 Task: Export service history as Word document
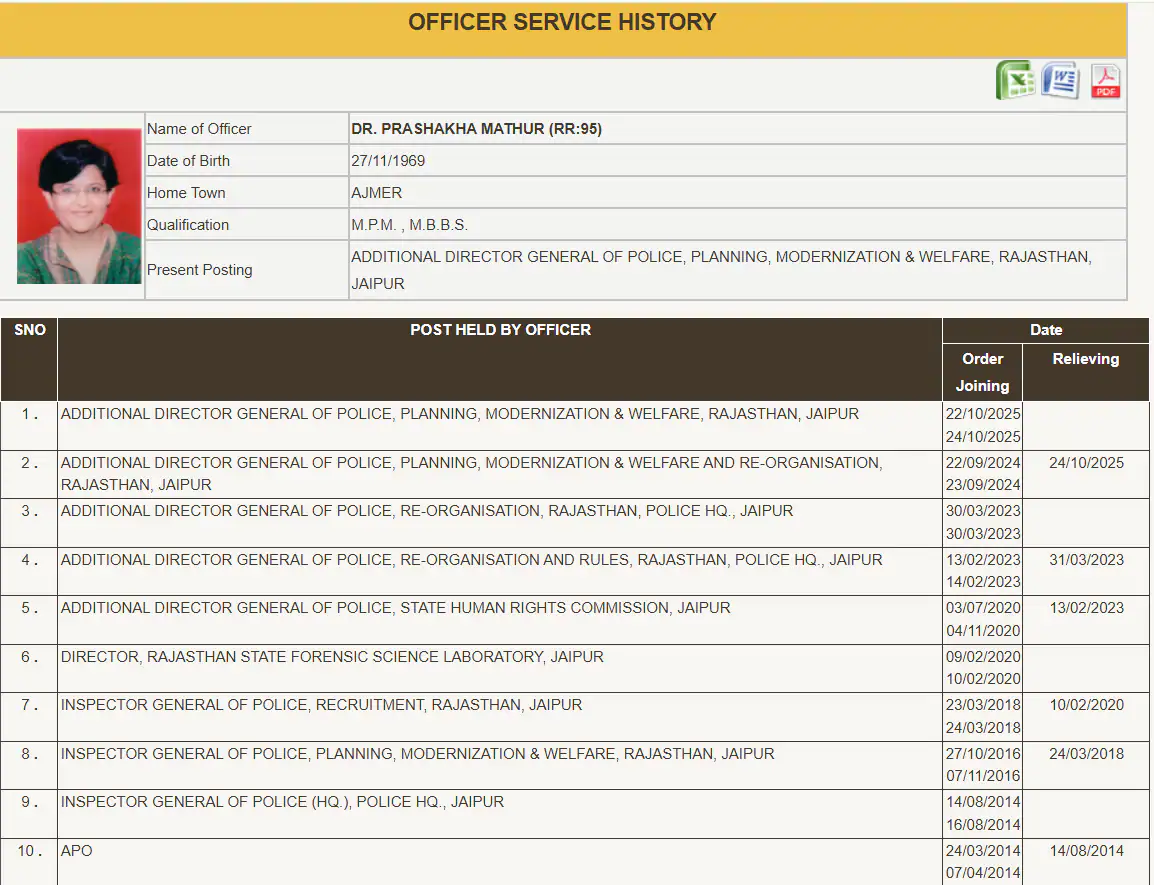(1061, 80)
